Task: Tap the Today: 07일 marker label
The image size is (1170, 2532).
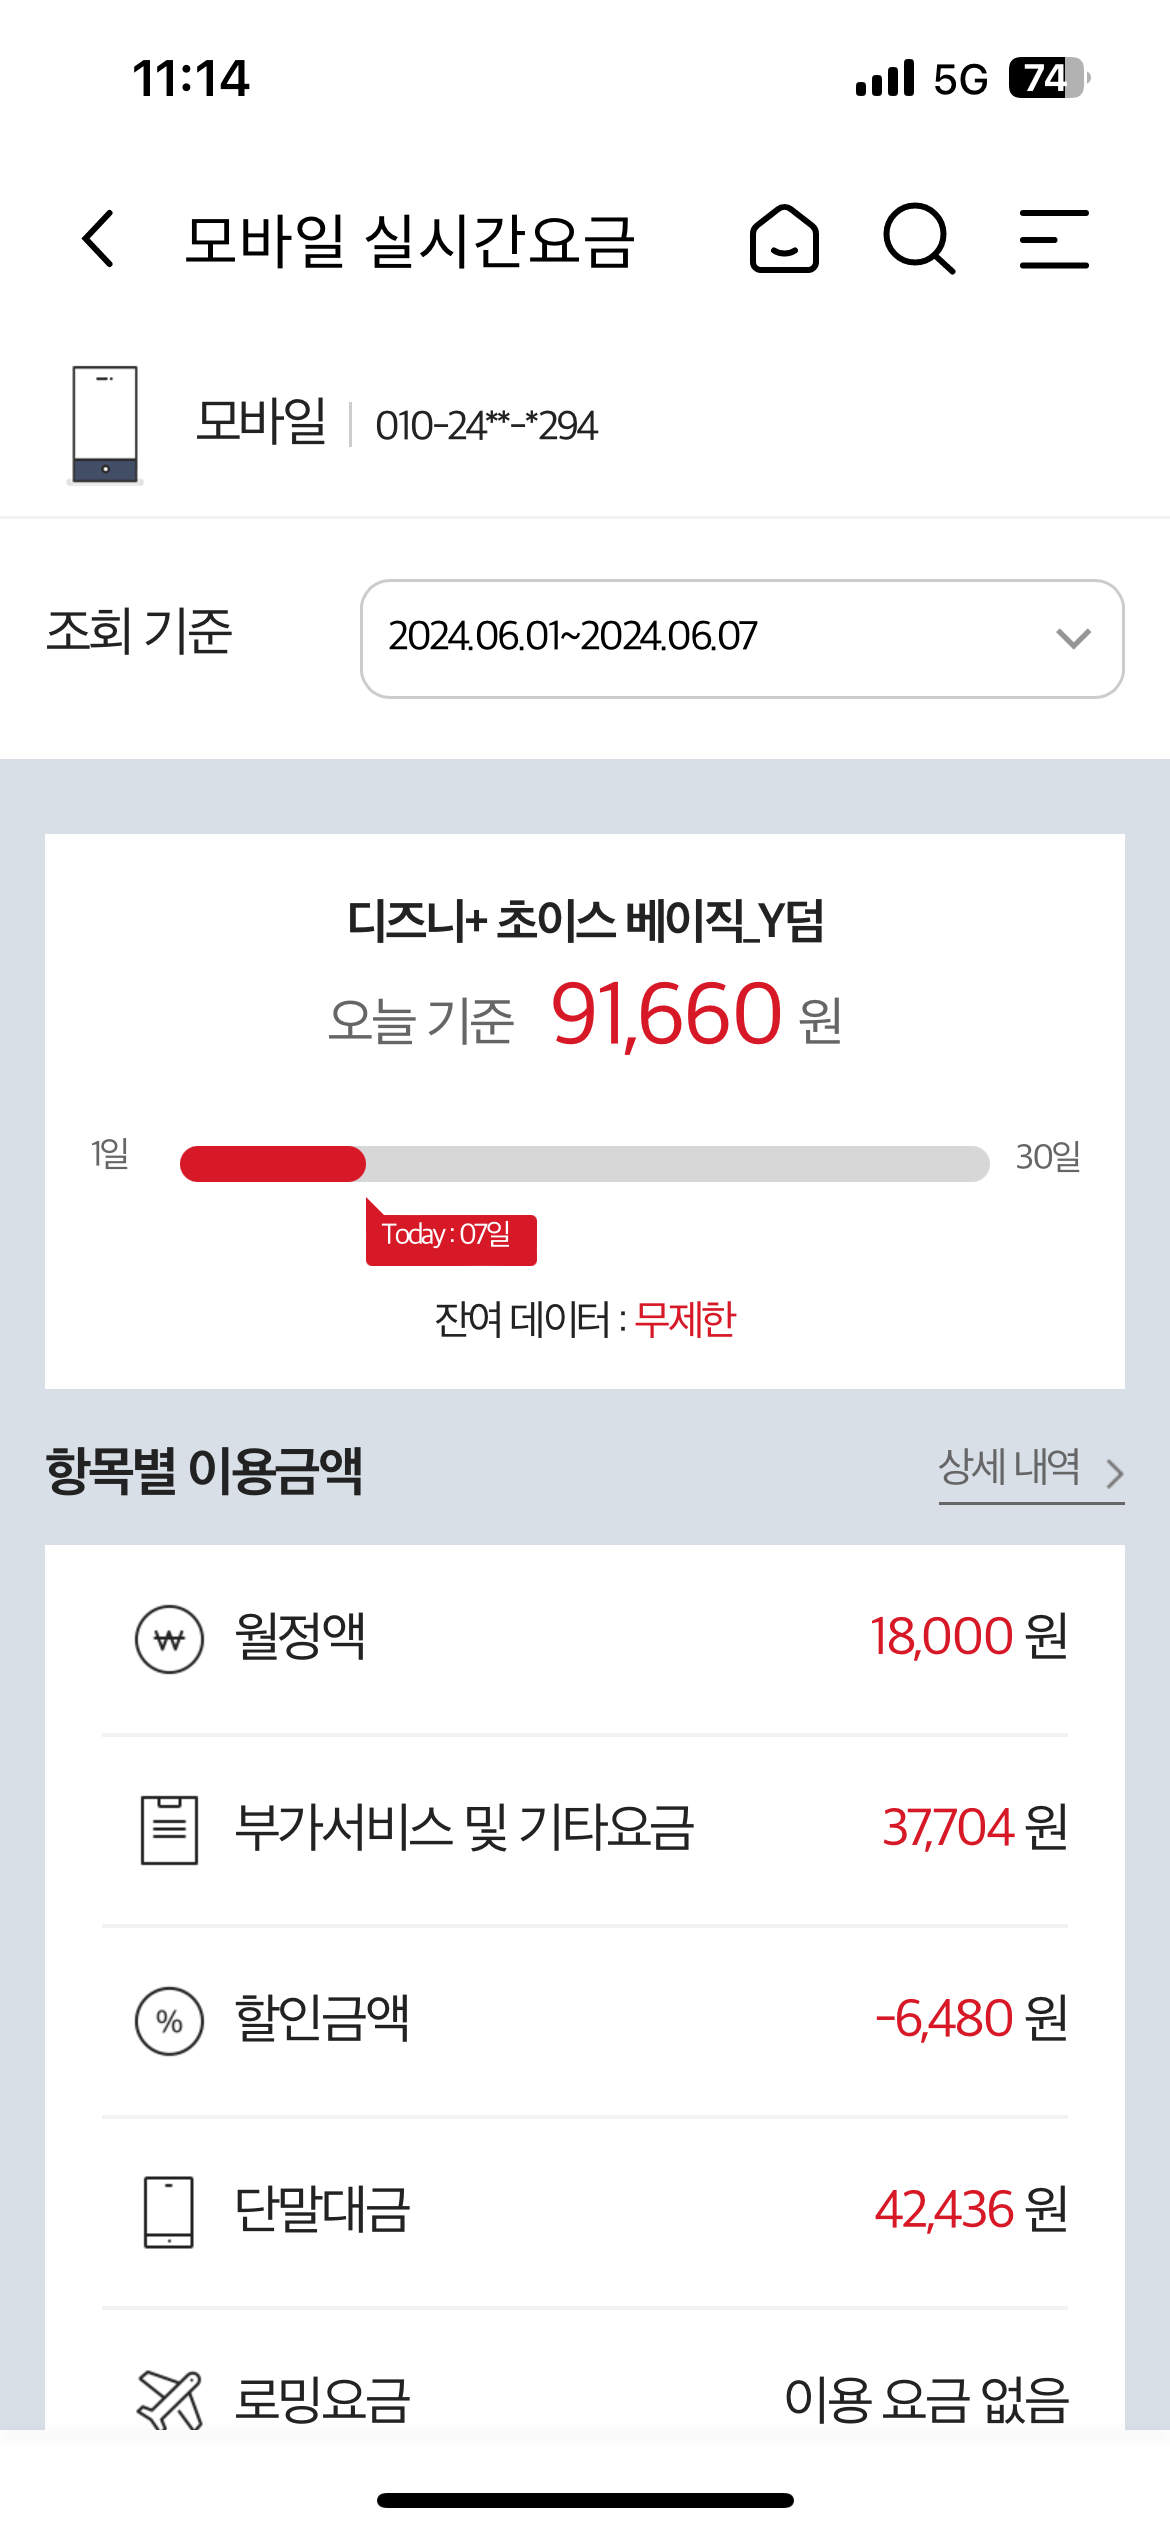Action: [450, 1238]
